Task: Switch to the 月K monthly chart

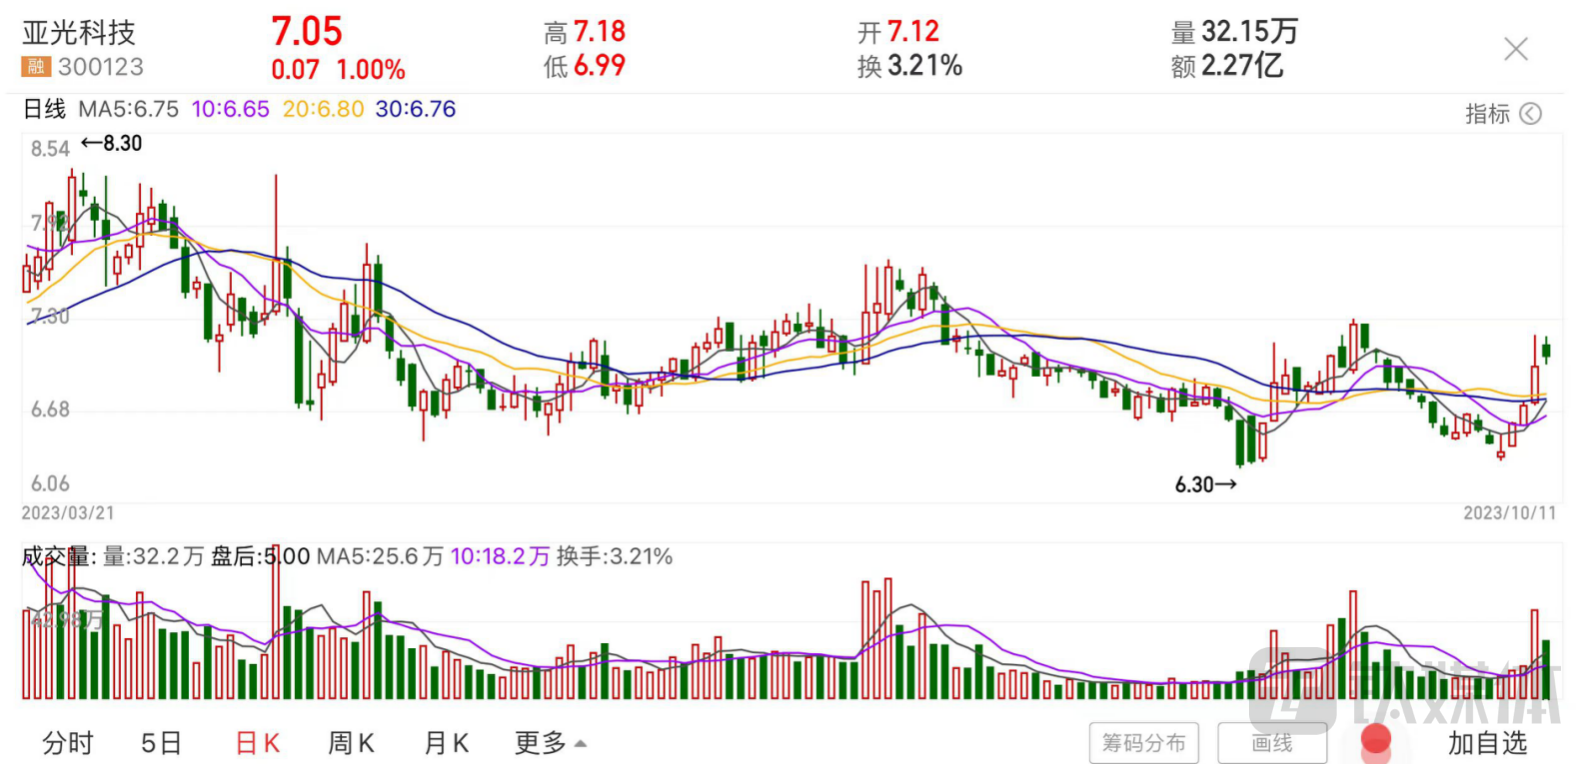Action: [x=446, y=743]
